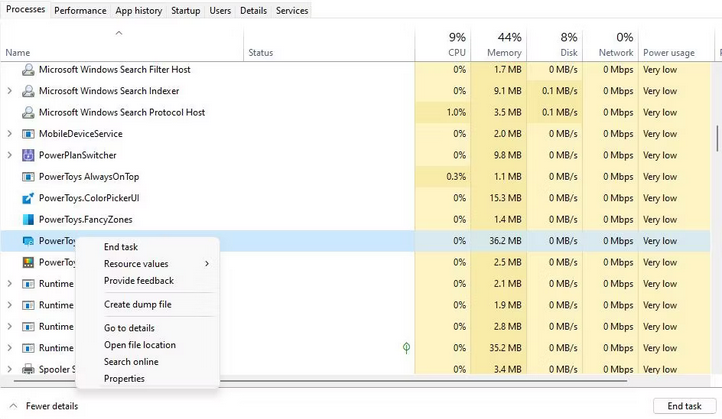Click the 1.0% CPU value
The width and height of the screenshot is (722, 419).
pyautogui.click(x=456, y=112)
